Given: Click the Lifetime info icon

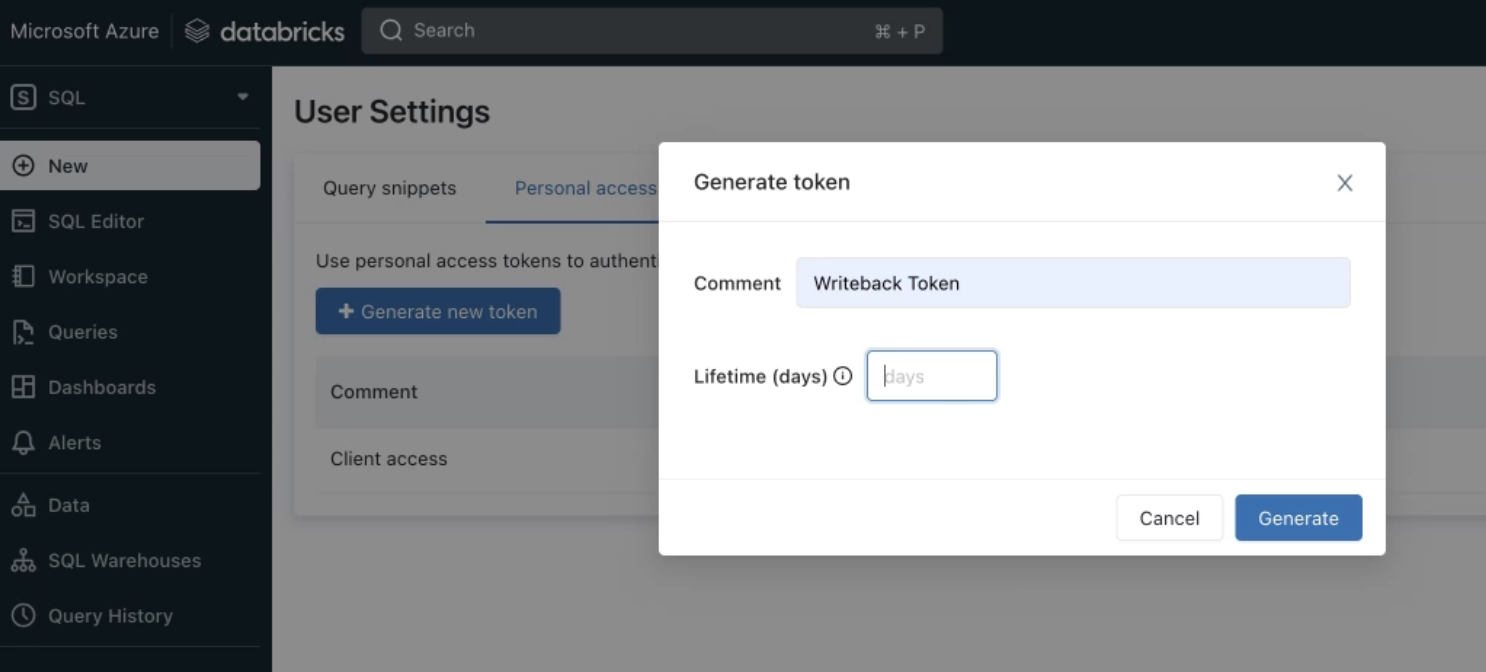Looking at the screenshot, I should (843, 376).
